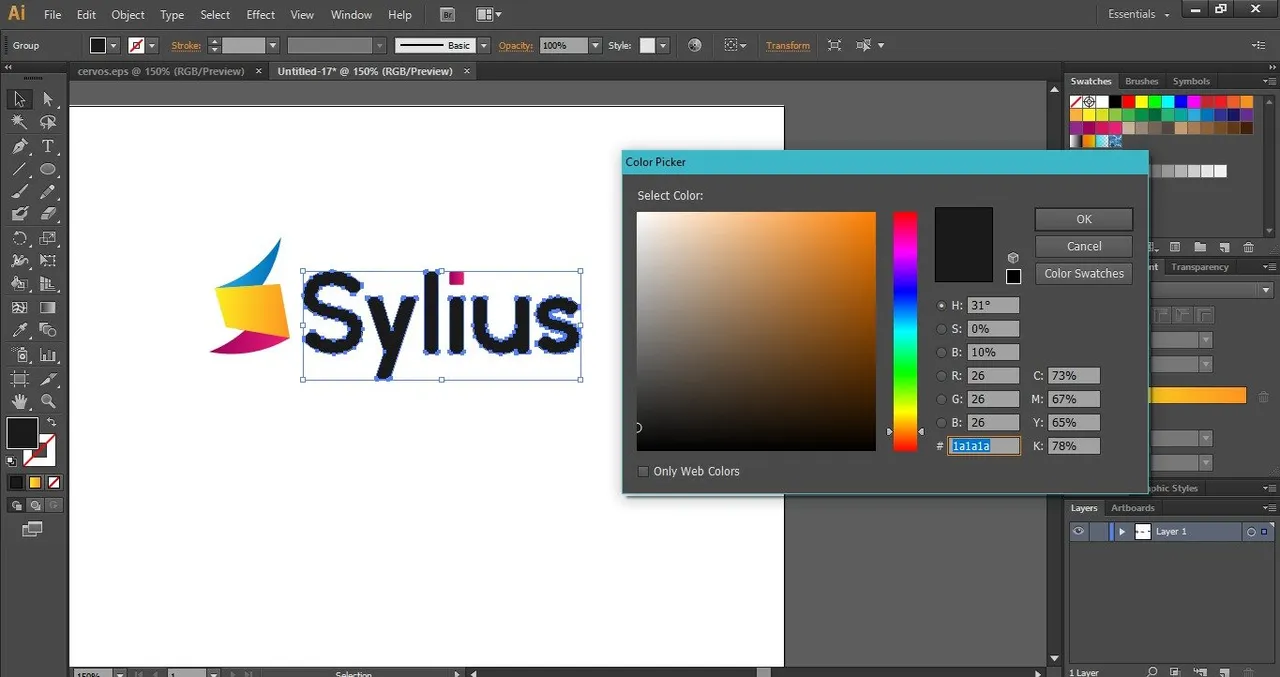Switch to the Brushes panel tab
The height and width of the screenshot is (677, 1280).
[x=1141, y=82]
